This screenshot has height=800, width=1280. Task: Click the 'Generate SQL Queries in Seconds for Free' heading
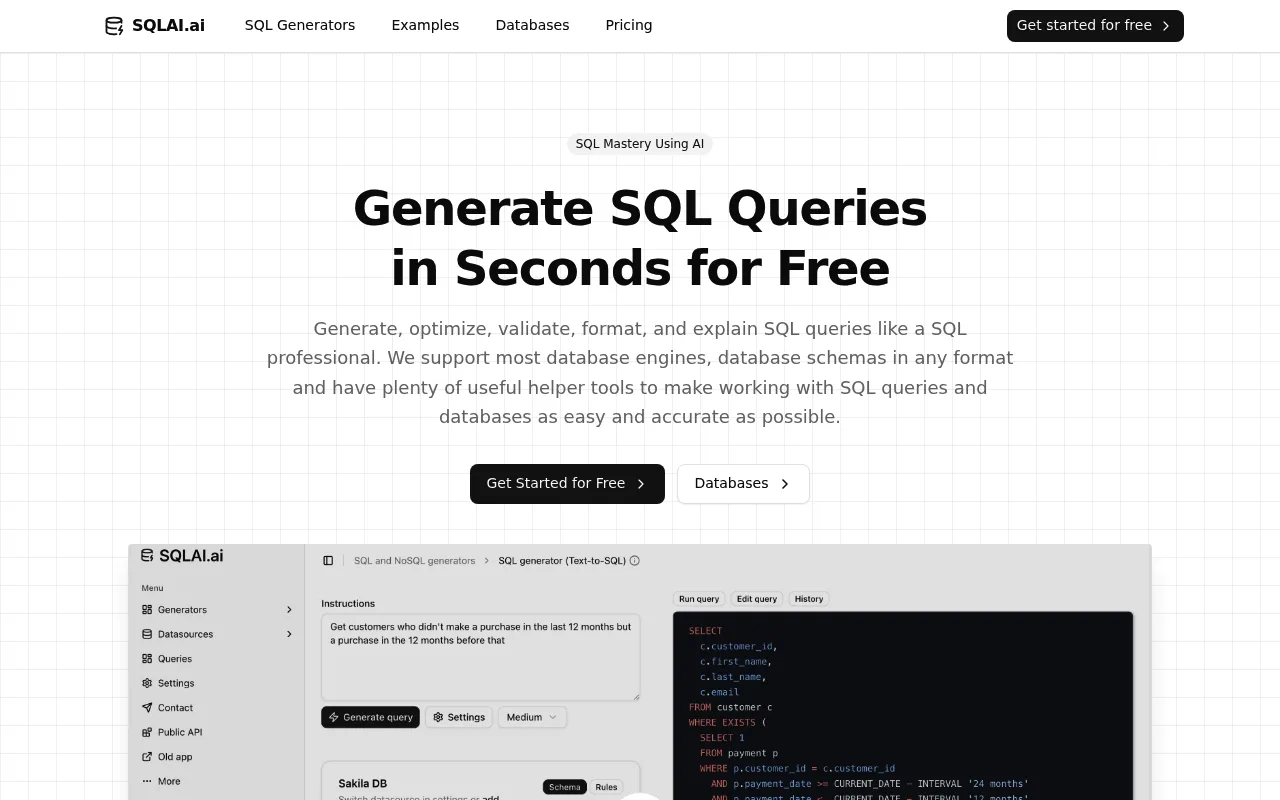640,238
